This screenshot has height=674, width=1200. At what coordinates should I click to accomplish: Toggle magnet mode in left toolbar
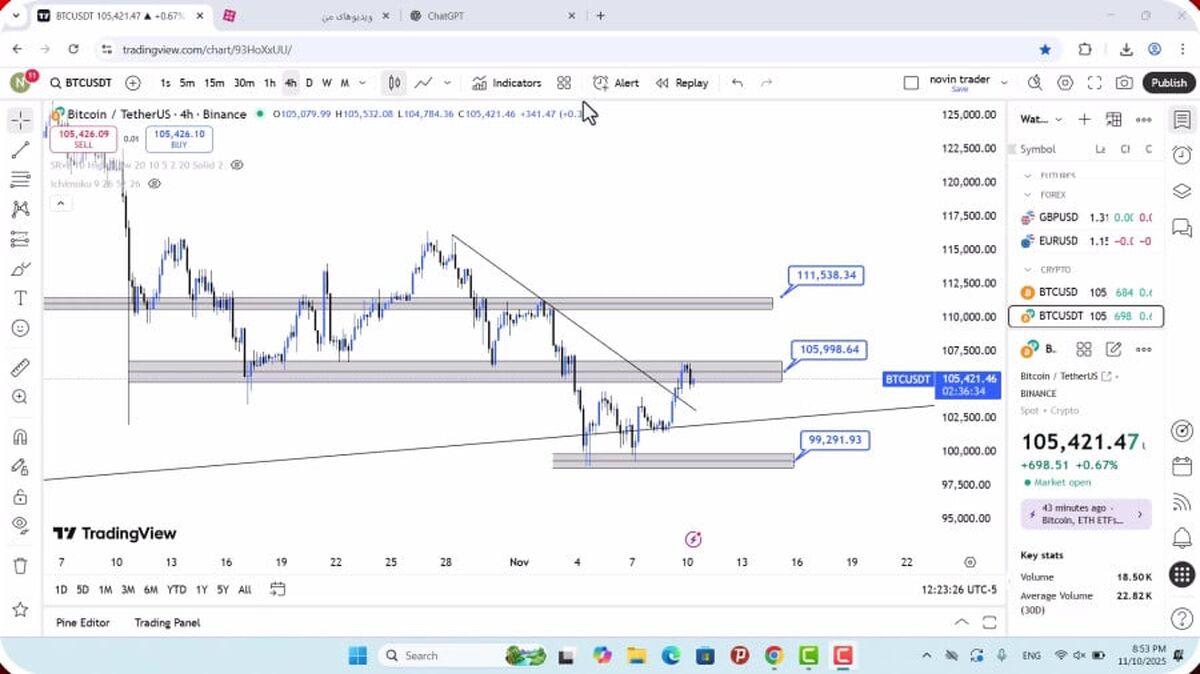[x=20, y=437]
